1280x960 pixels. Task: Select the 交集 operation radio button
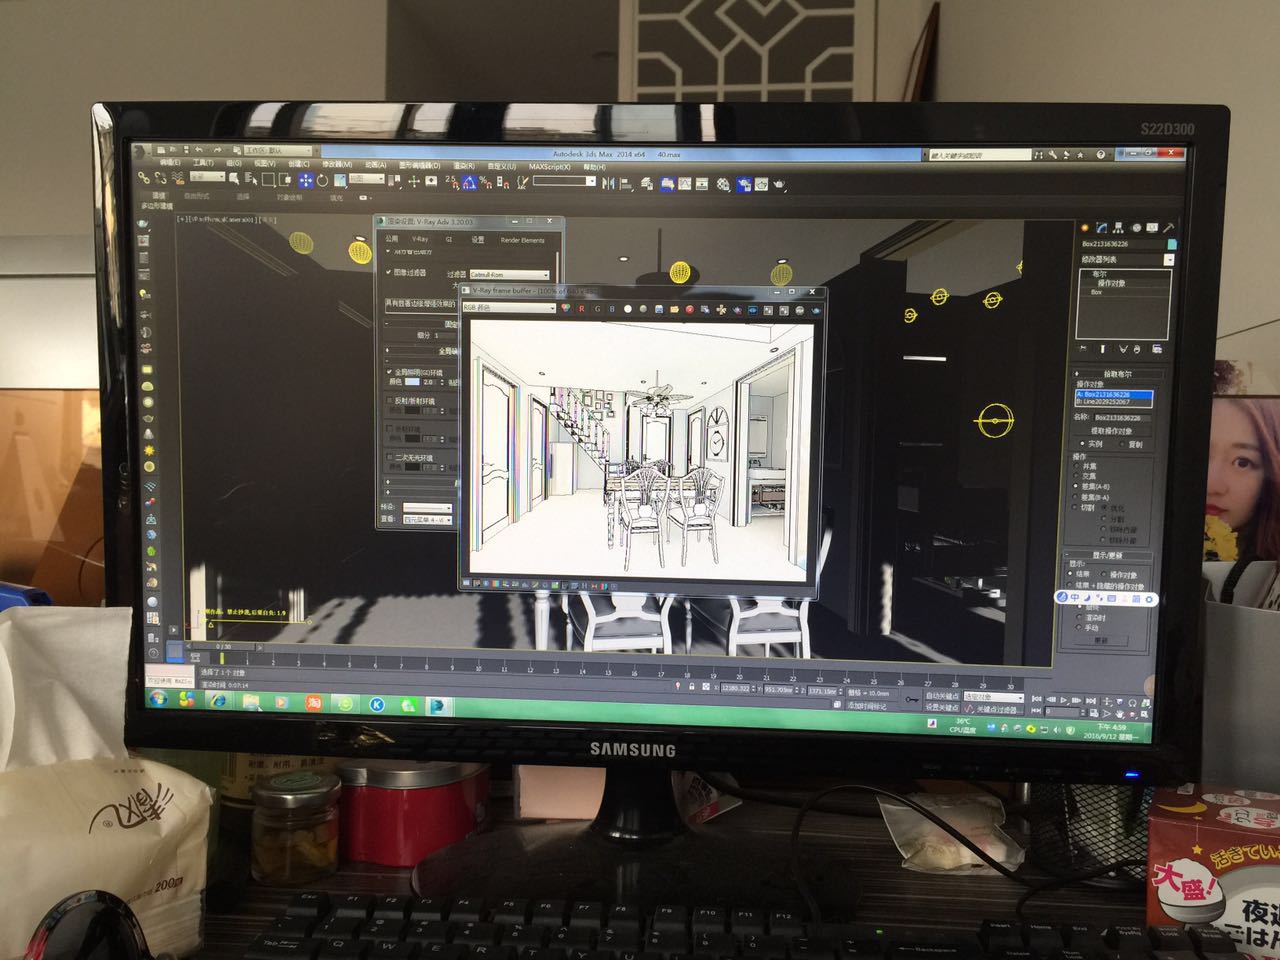click(1077, 475)
